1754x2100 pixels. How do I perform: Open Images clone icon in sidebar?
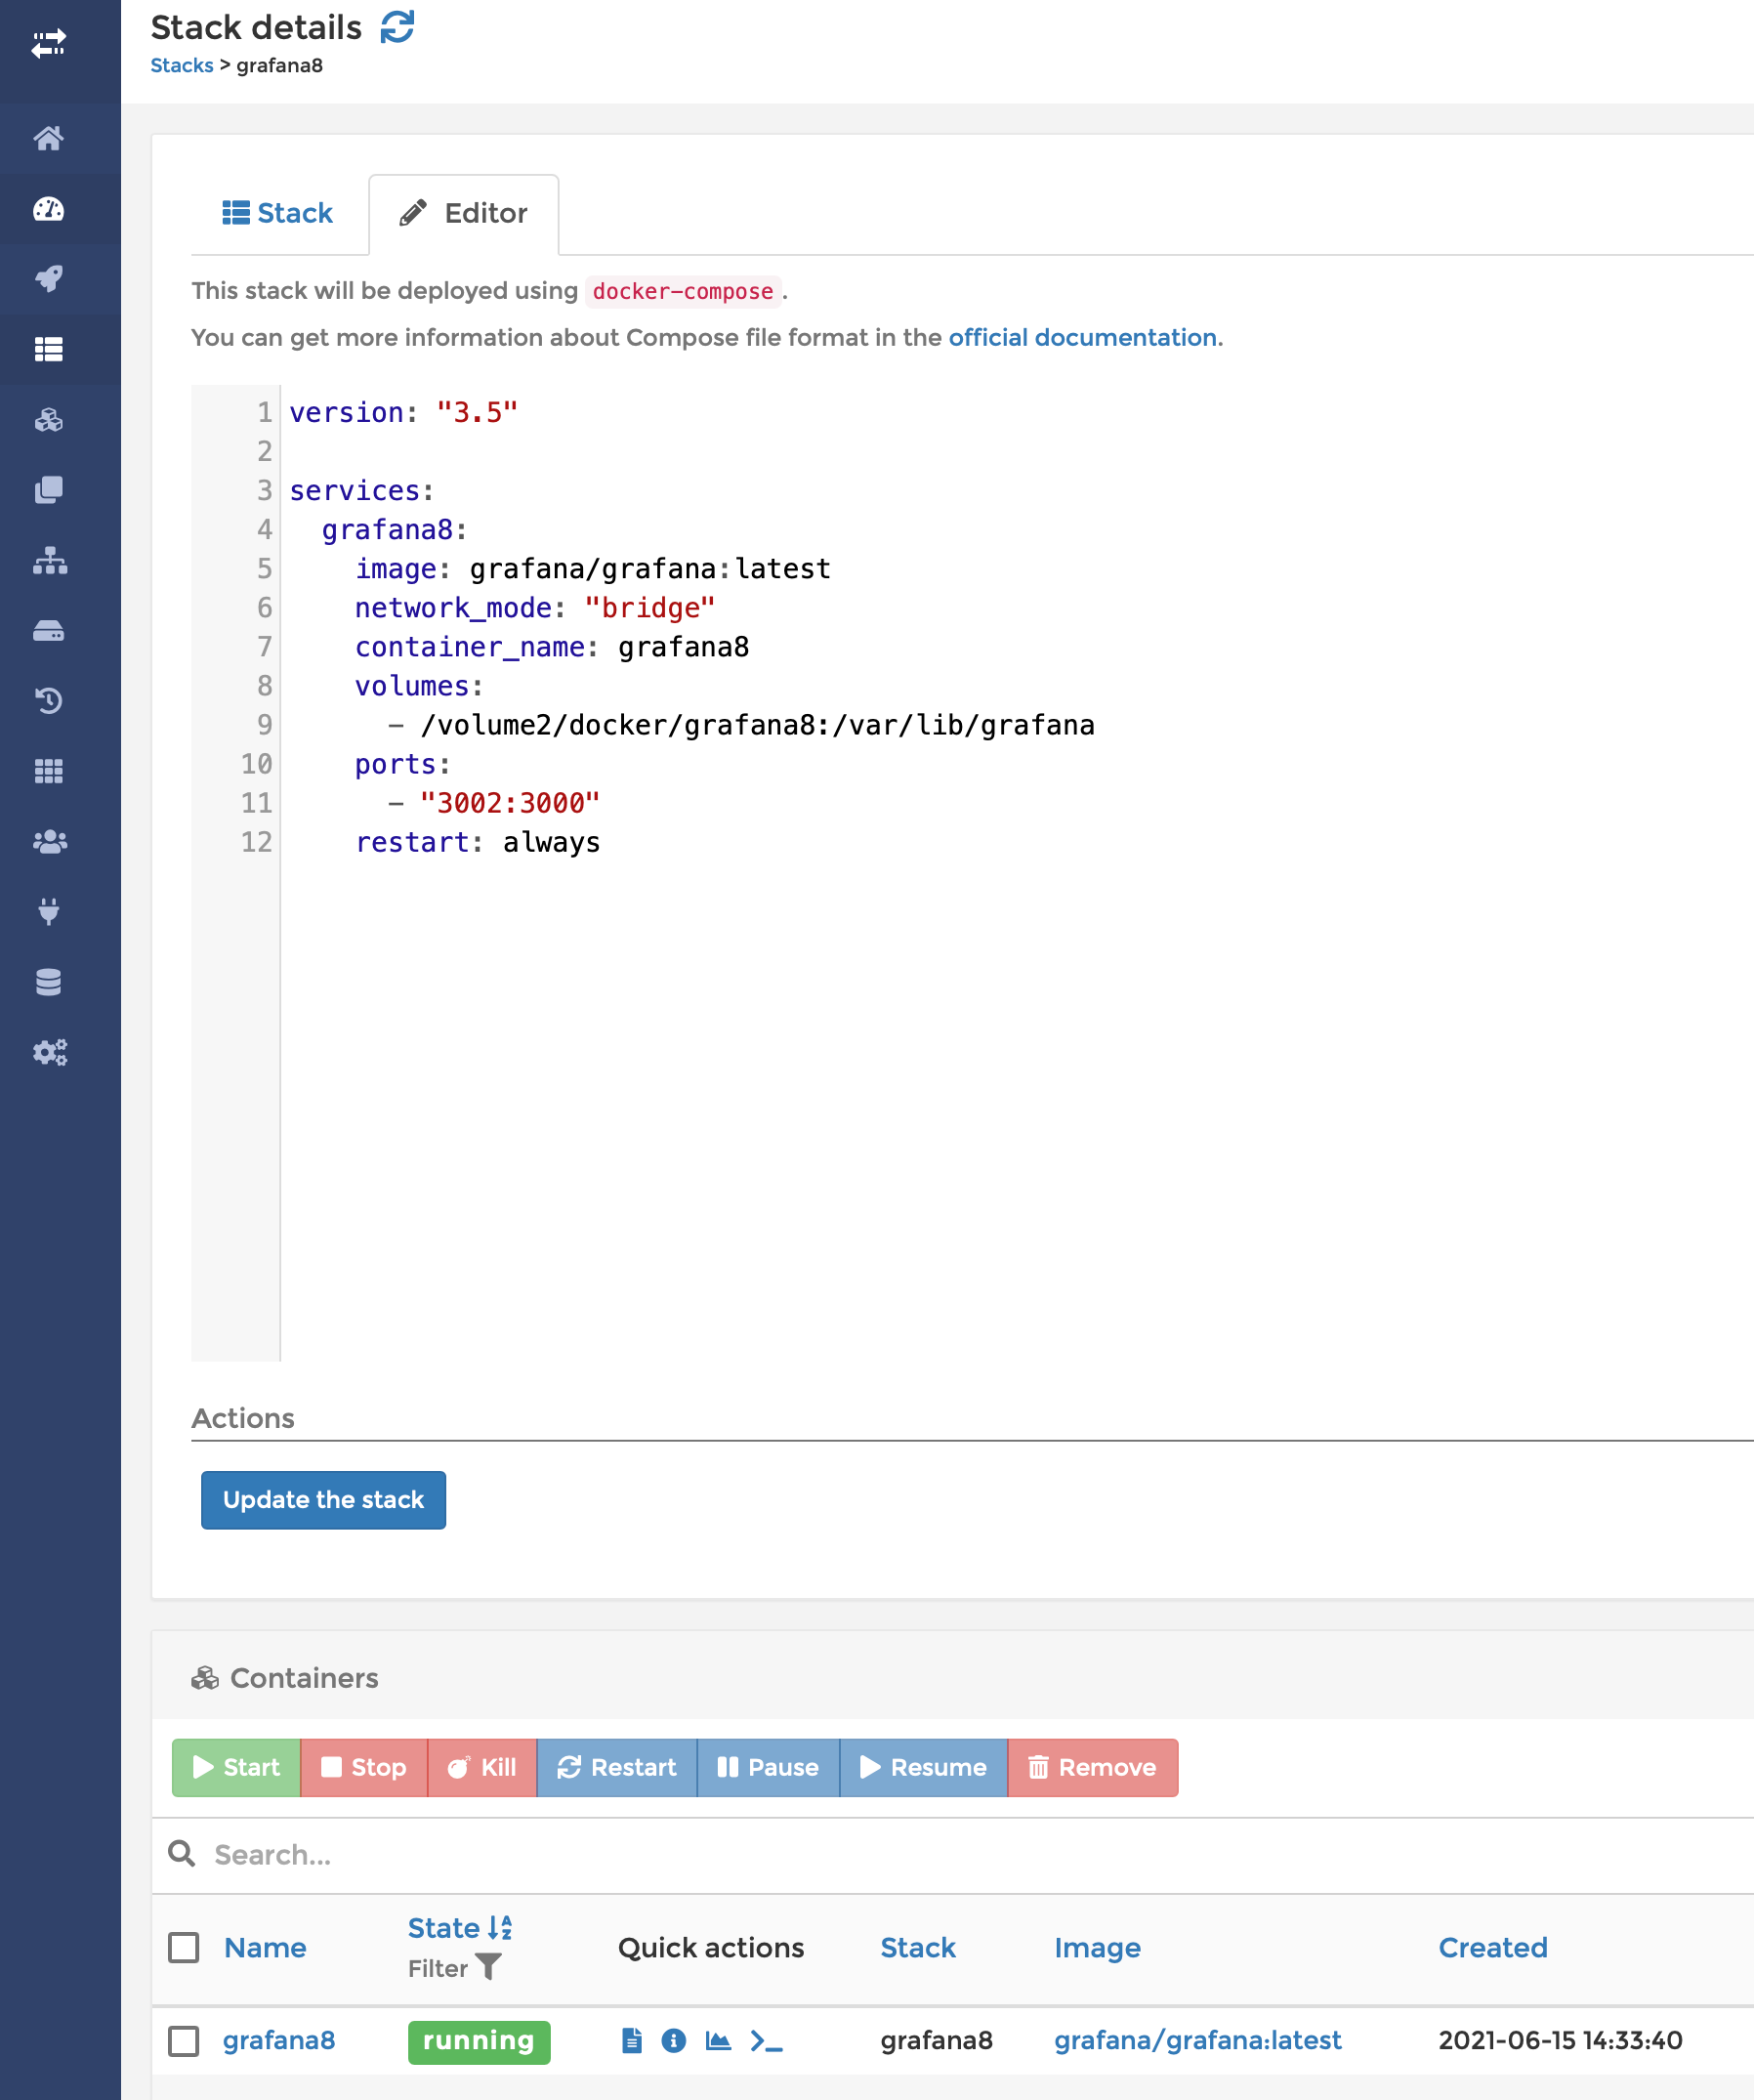[48, 490]
